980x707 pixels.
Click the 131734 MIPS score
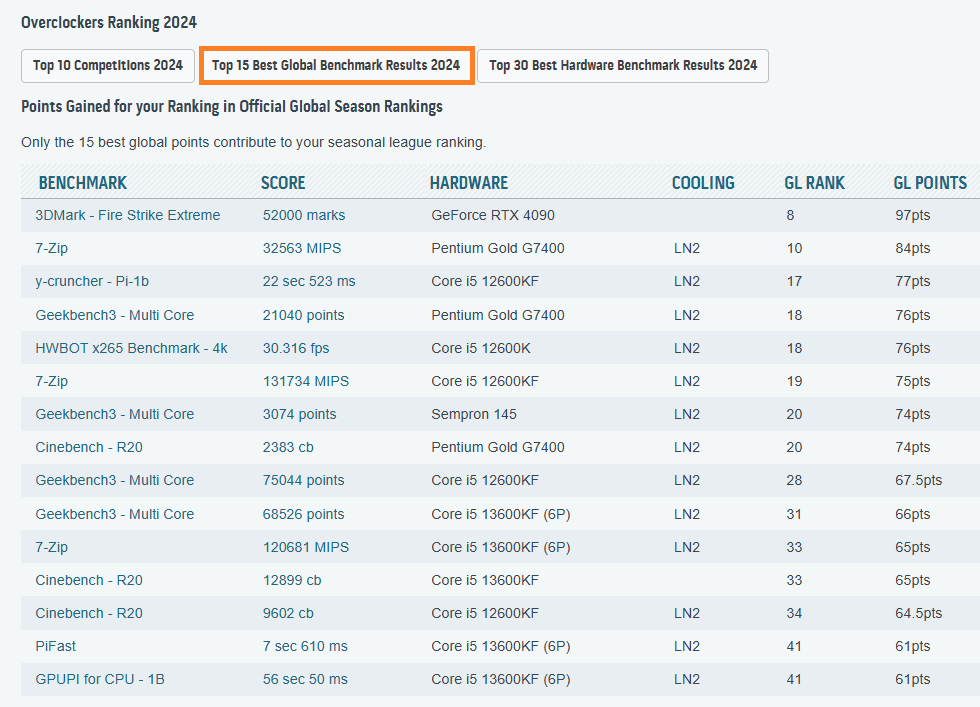[x=306, y=381]
